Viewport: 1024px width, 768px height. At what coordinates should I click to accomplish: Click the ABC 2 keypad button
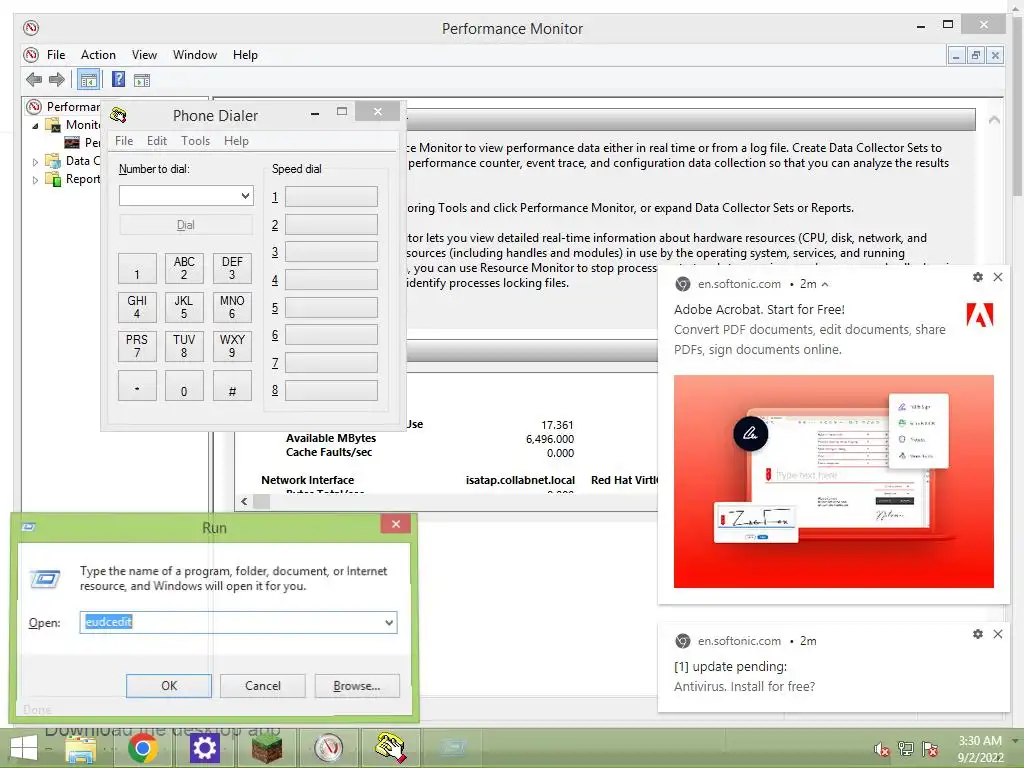[184, 268]
